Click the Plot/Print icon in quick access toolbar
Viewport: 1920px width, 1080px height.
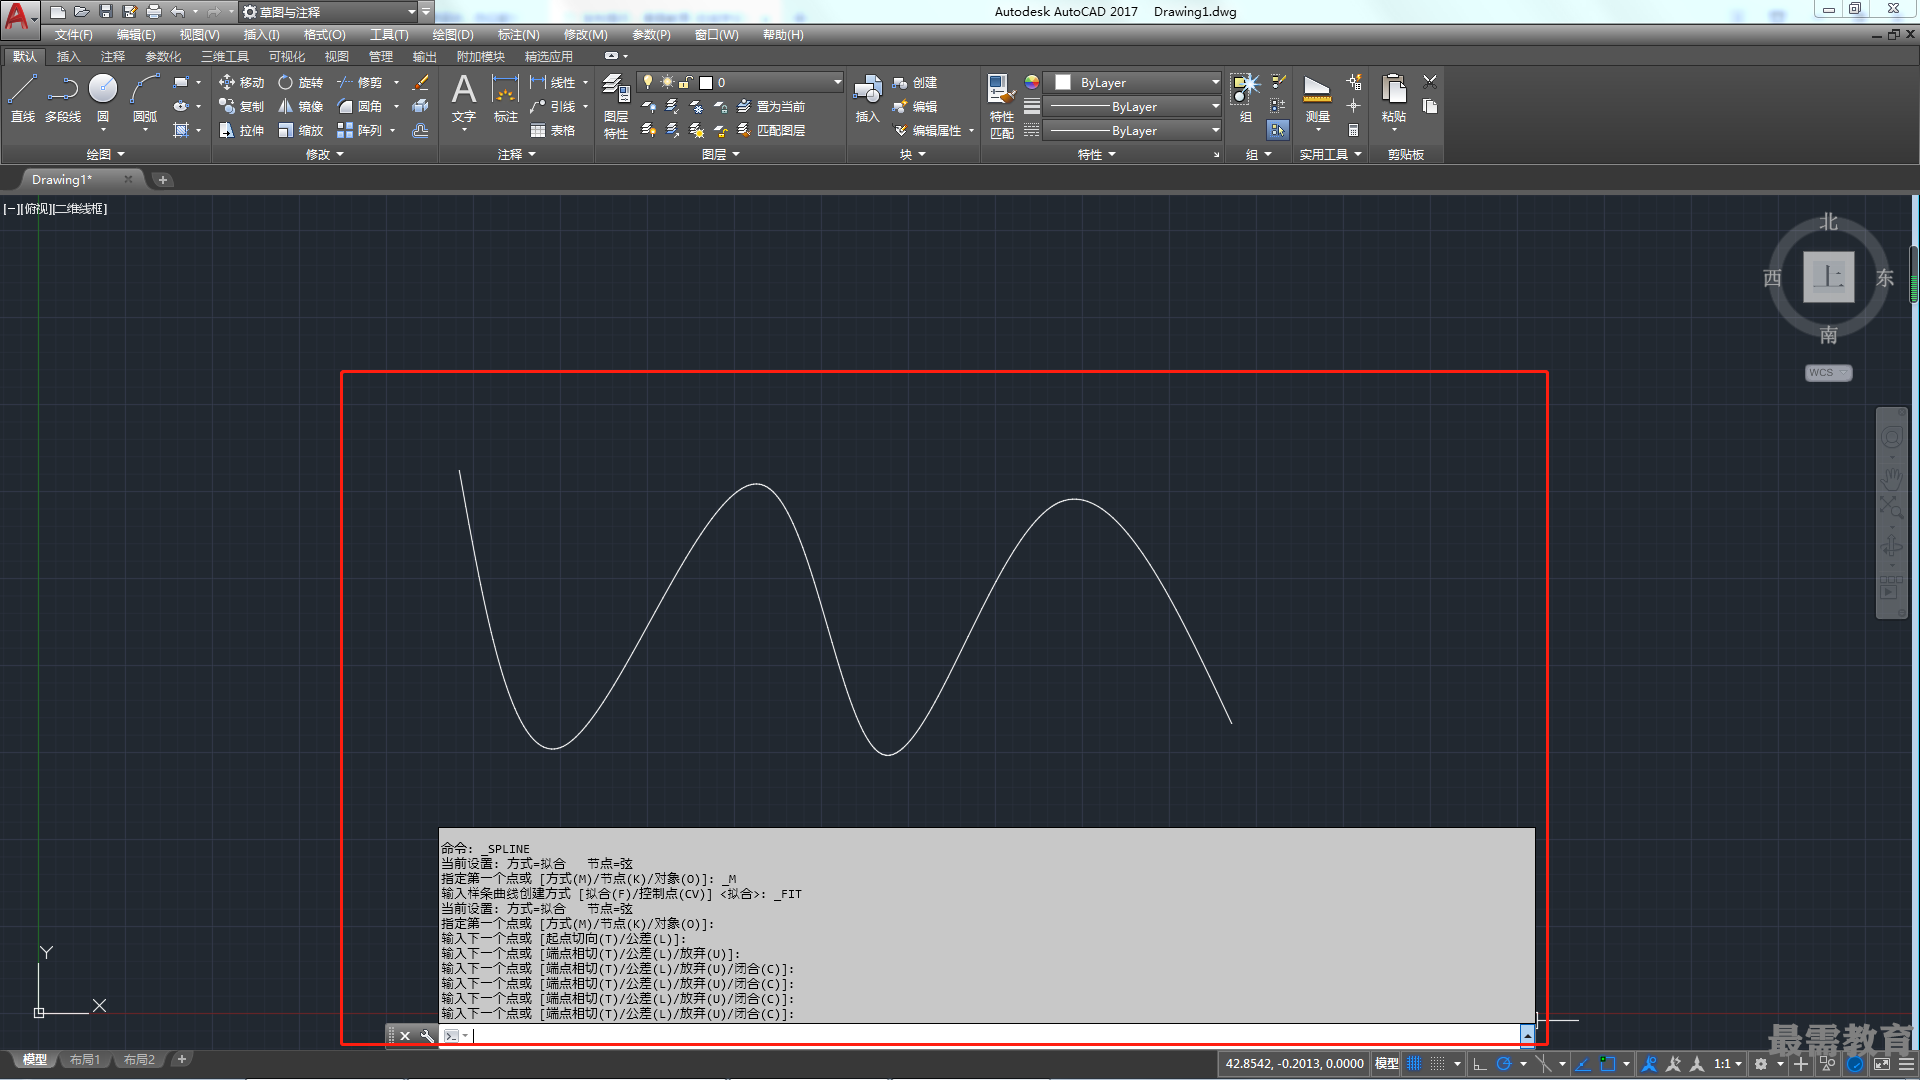click(154, 12)
